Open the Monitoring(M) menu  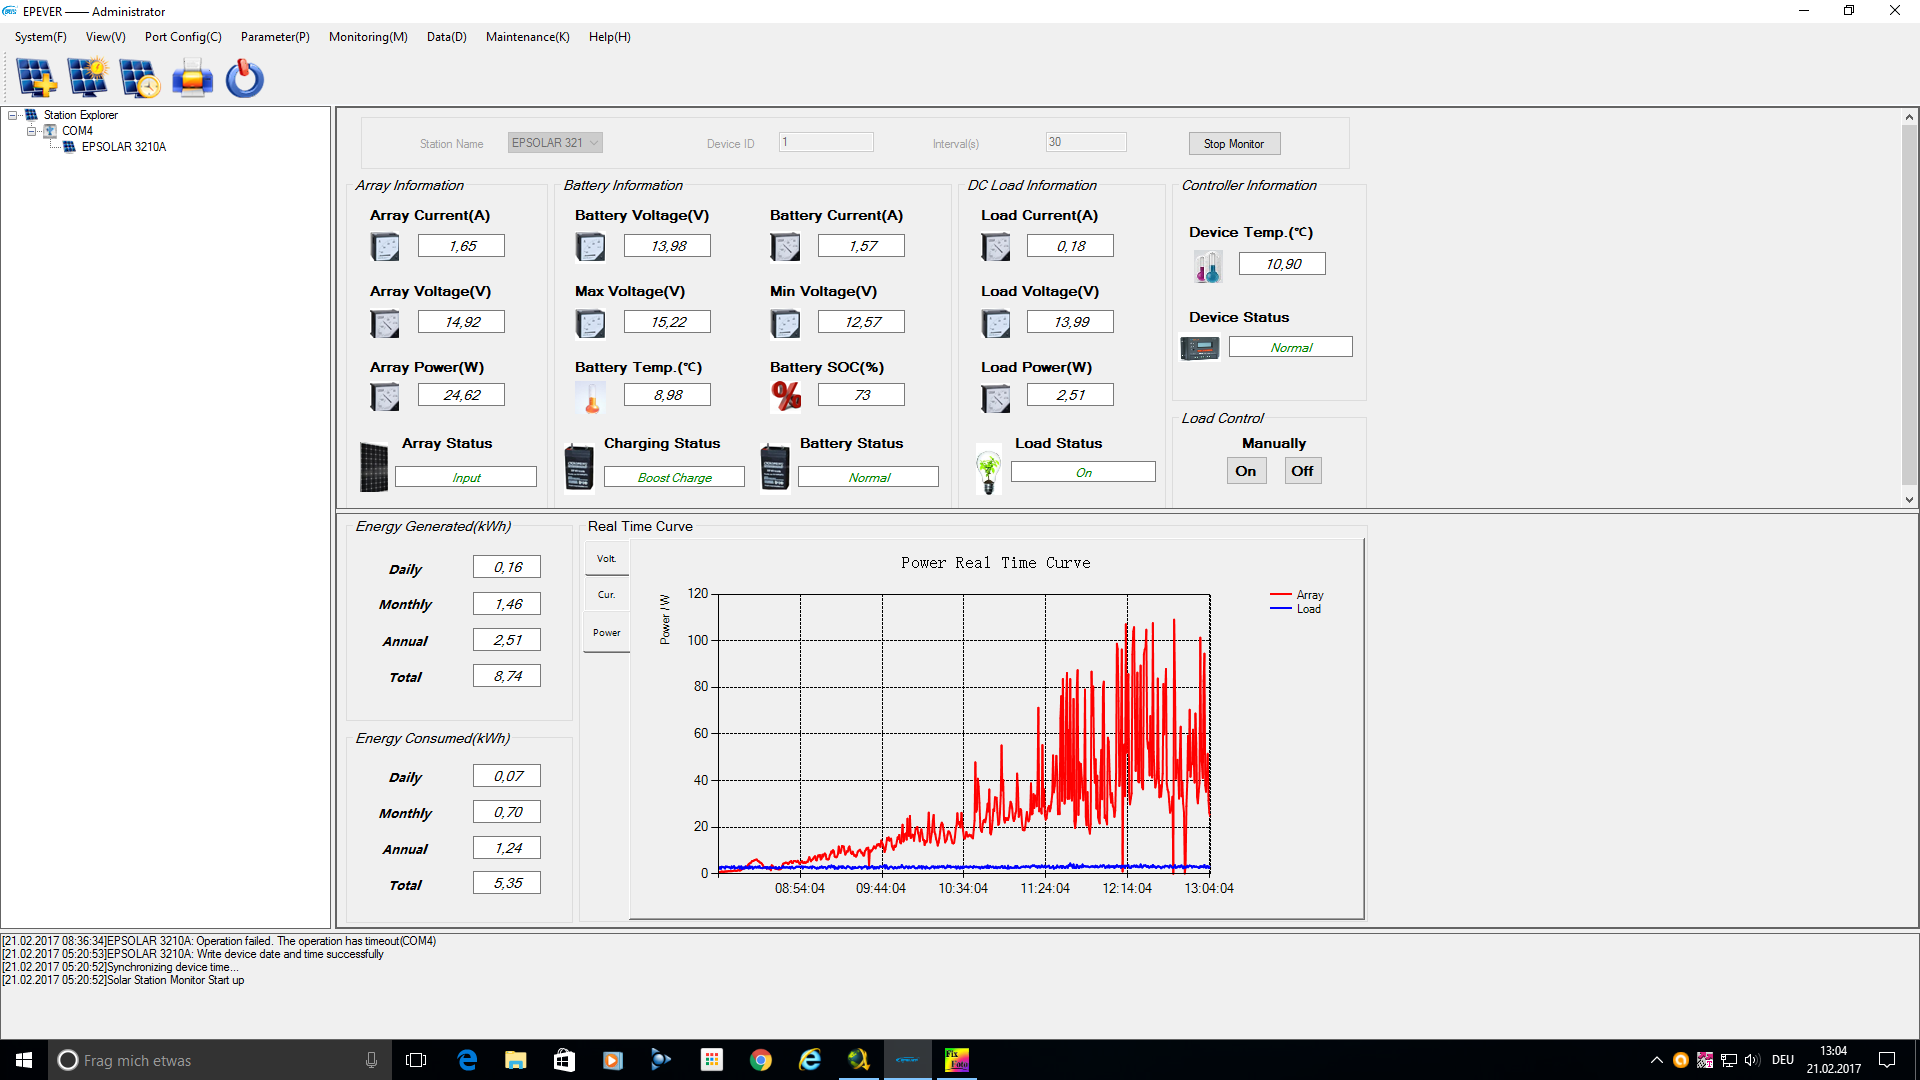[368, 37]
